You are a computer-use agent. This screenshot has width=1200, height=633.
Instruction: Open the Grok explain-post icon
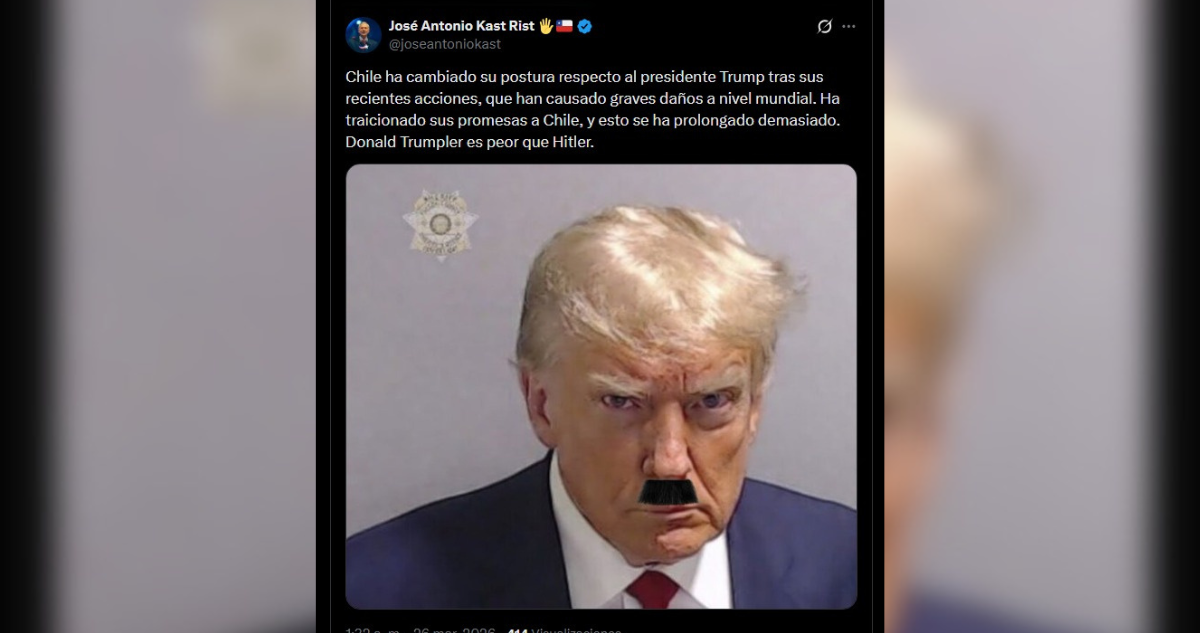[824, 27]
